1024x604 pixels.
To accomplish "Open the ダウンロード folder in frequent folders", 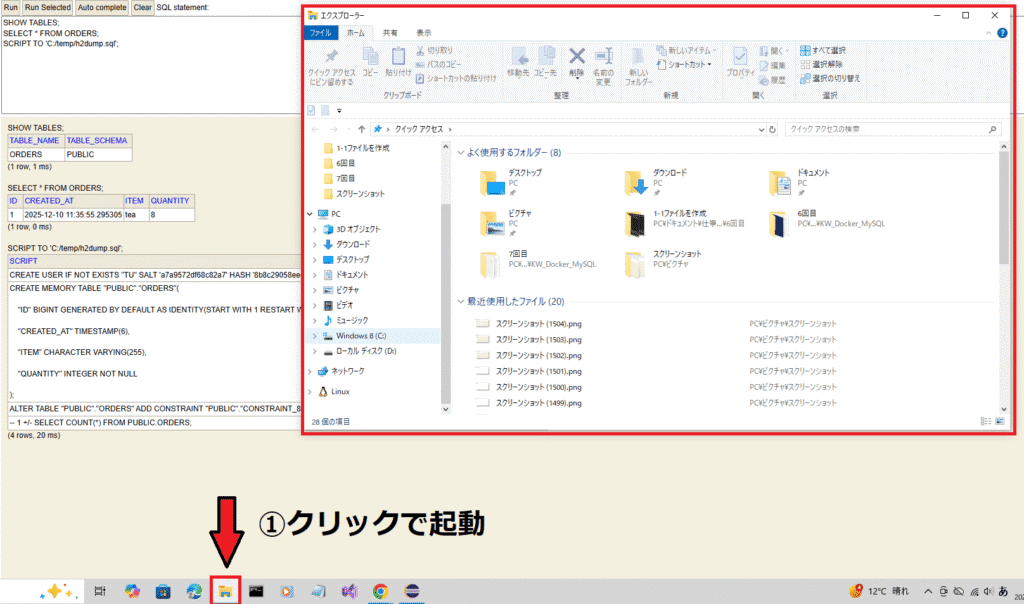I will pos(638,182).
